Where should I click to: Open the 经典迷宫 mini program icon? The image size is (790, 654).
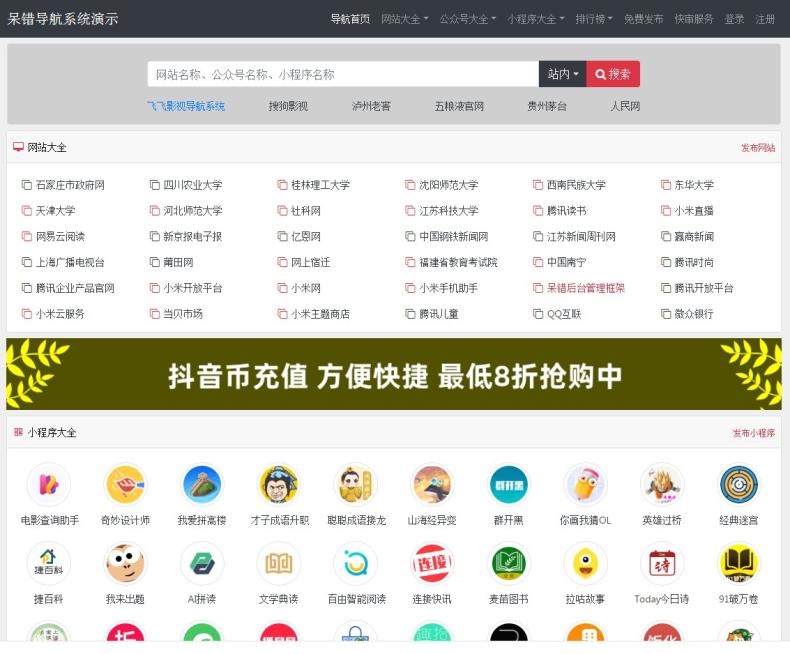pyautogui.click(x=739, y=484)
